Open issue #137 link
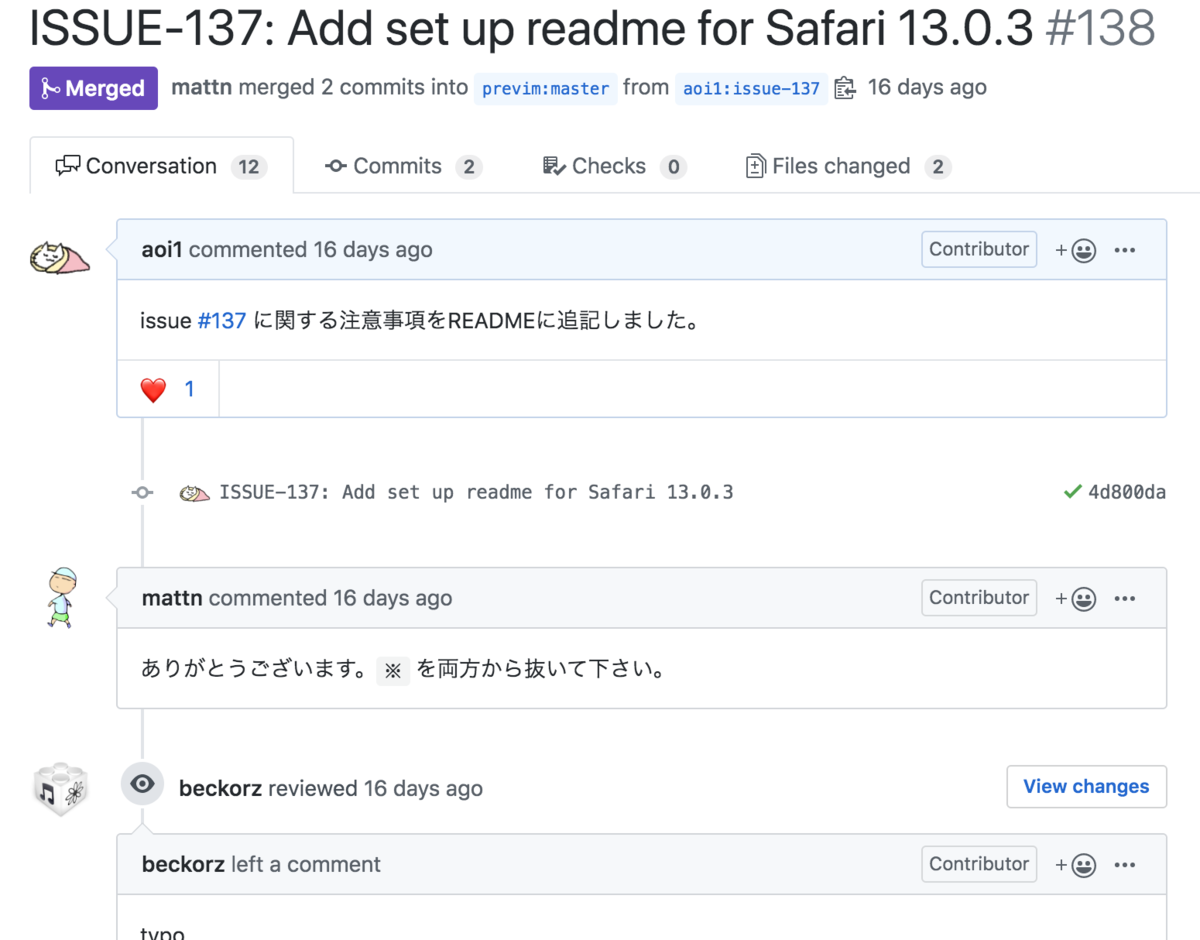This screenshot has width=1200, height=940. click(x=222, y=320)
